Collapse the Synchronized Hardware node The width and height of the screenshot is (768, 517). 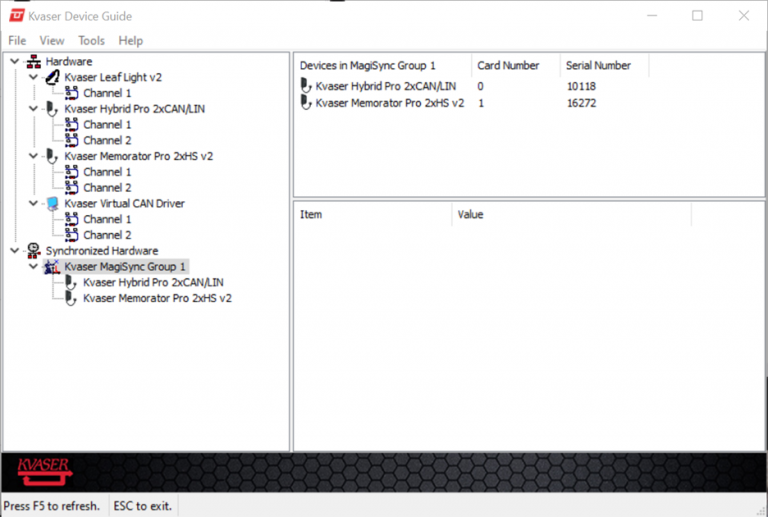coord(14,250)
